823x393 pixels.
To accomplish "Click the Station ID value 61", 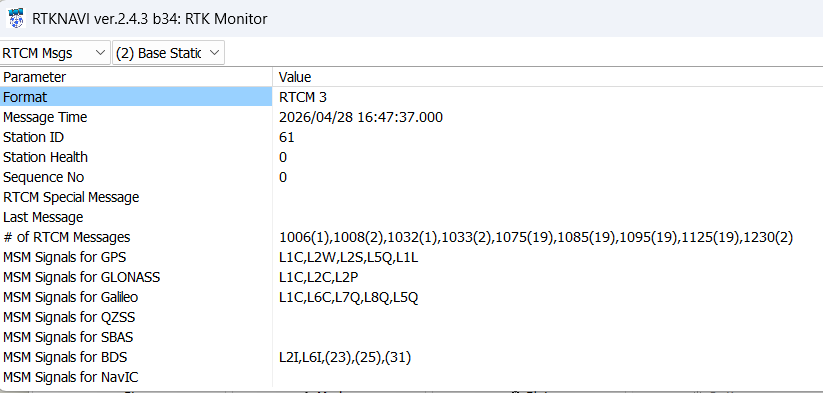I will (287, 137).
